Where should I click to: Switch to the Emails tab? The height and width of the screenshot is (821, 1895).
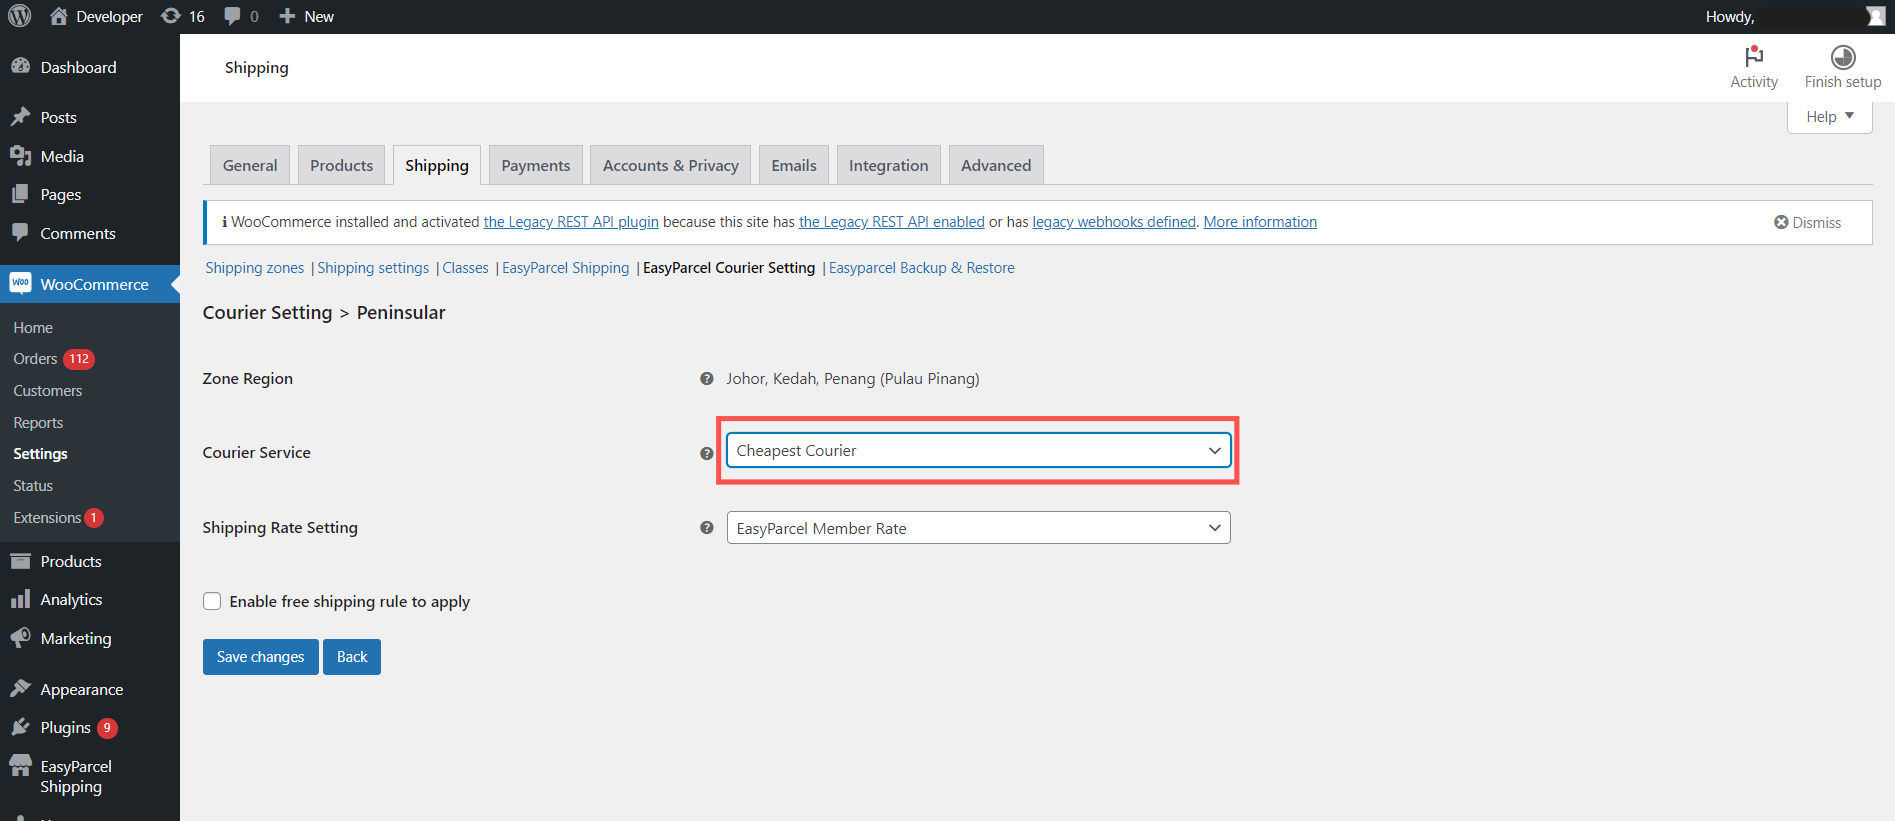tap(794, 165)
